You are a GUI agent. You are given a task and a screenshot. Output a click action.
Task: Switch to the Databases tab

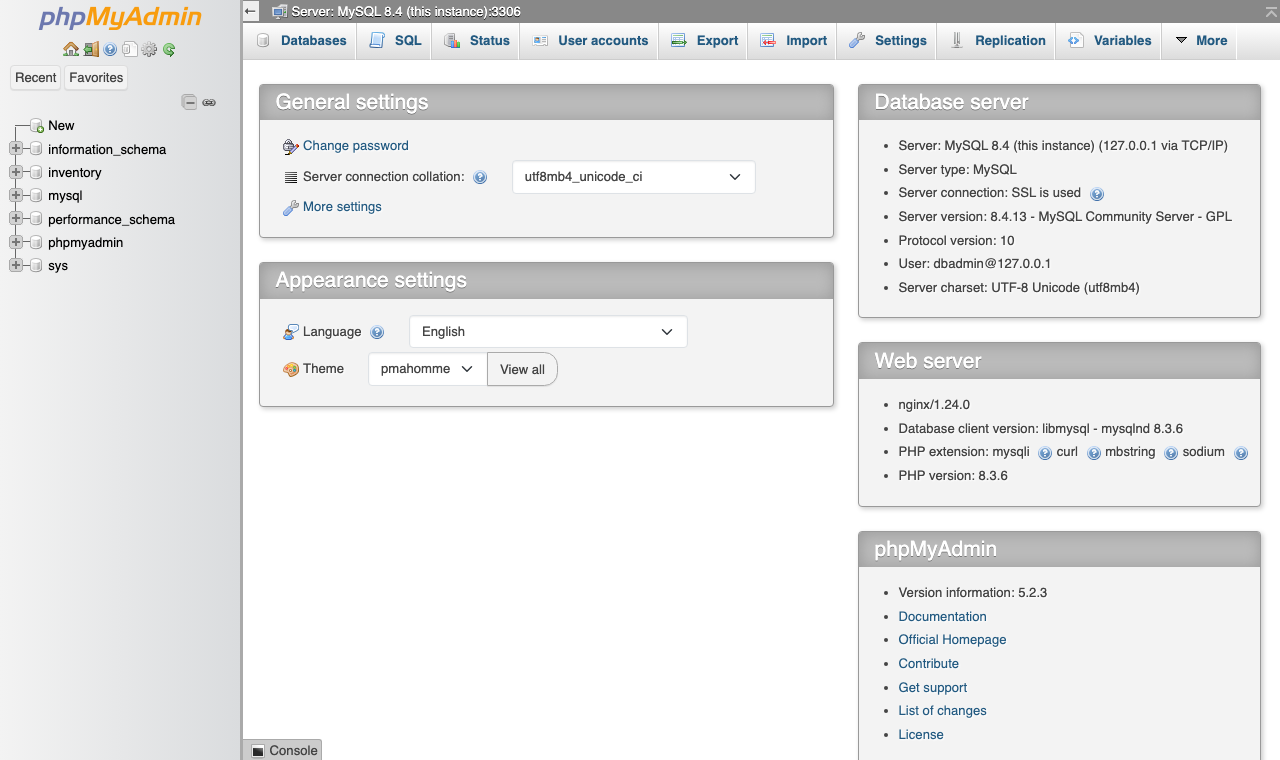(301, 41)
